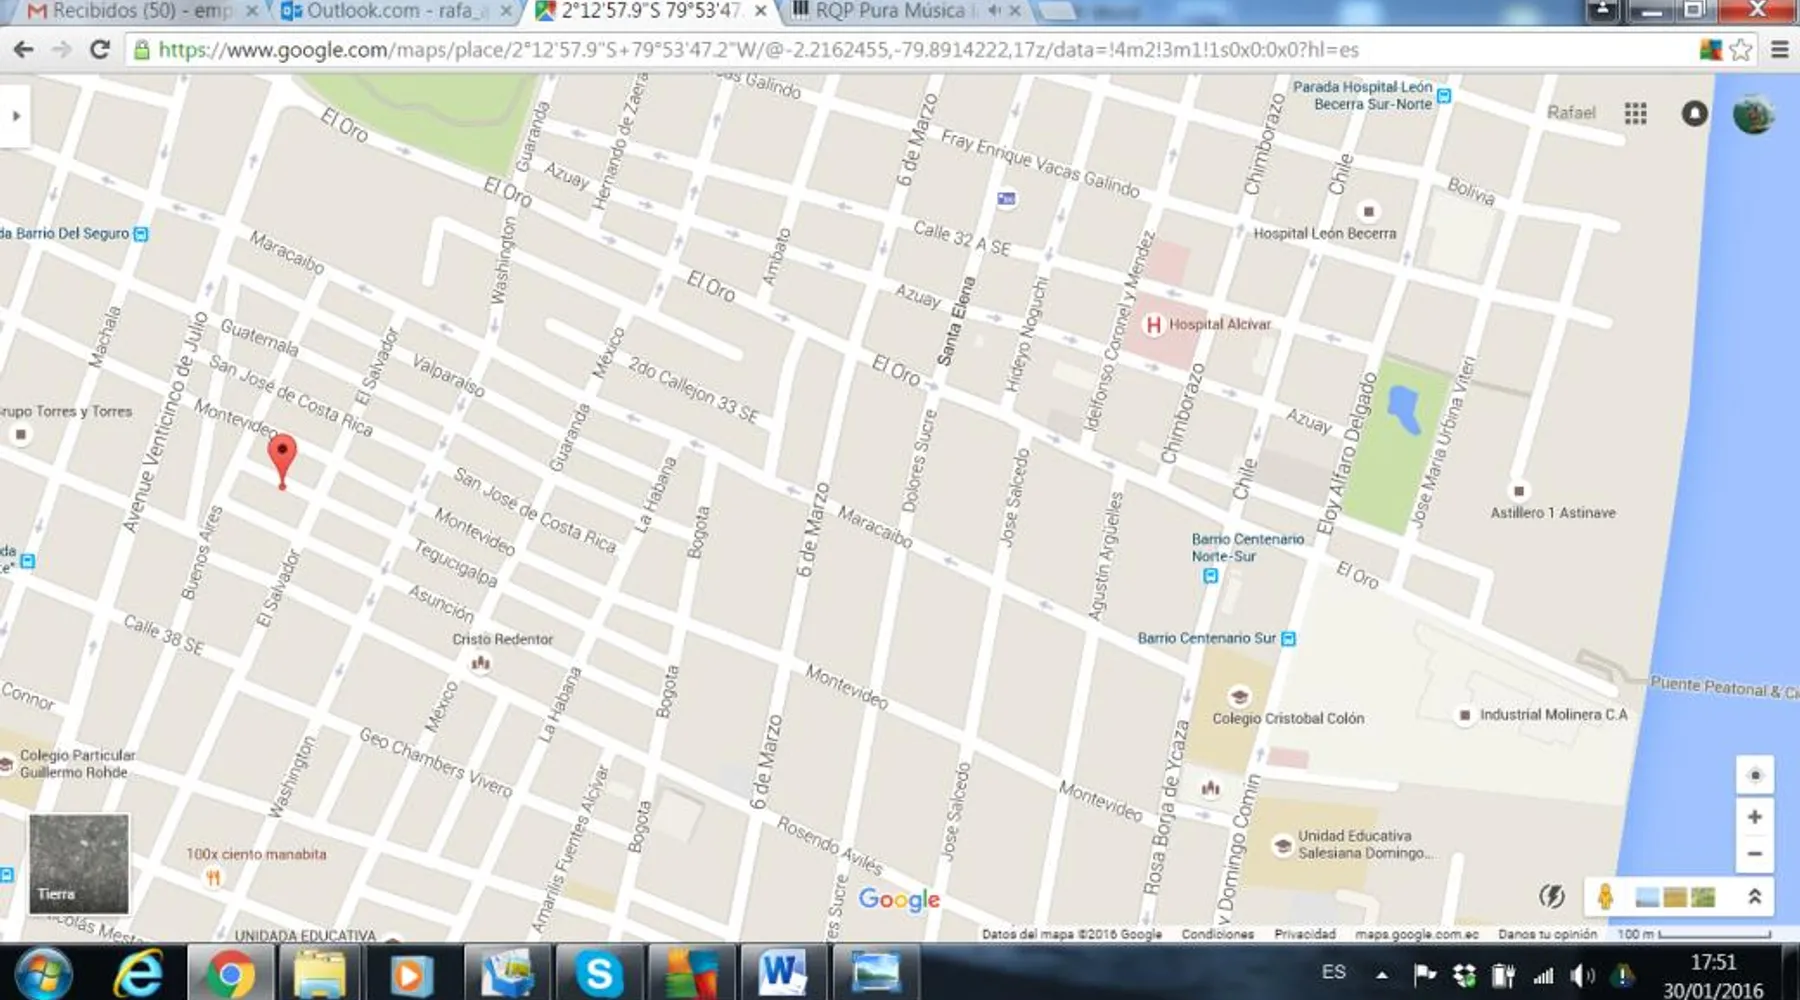Screen dimensions: 1800x1000
Task: Open the Chrome menu hamburger button
Action: point(1780,50)
